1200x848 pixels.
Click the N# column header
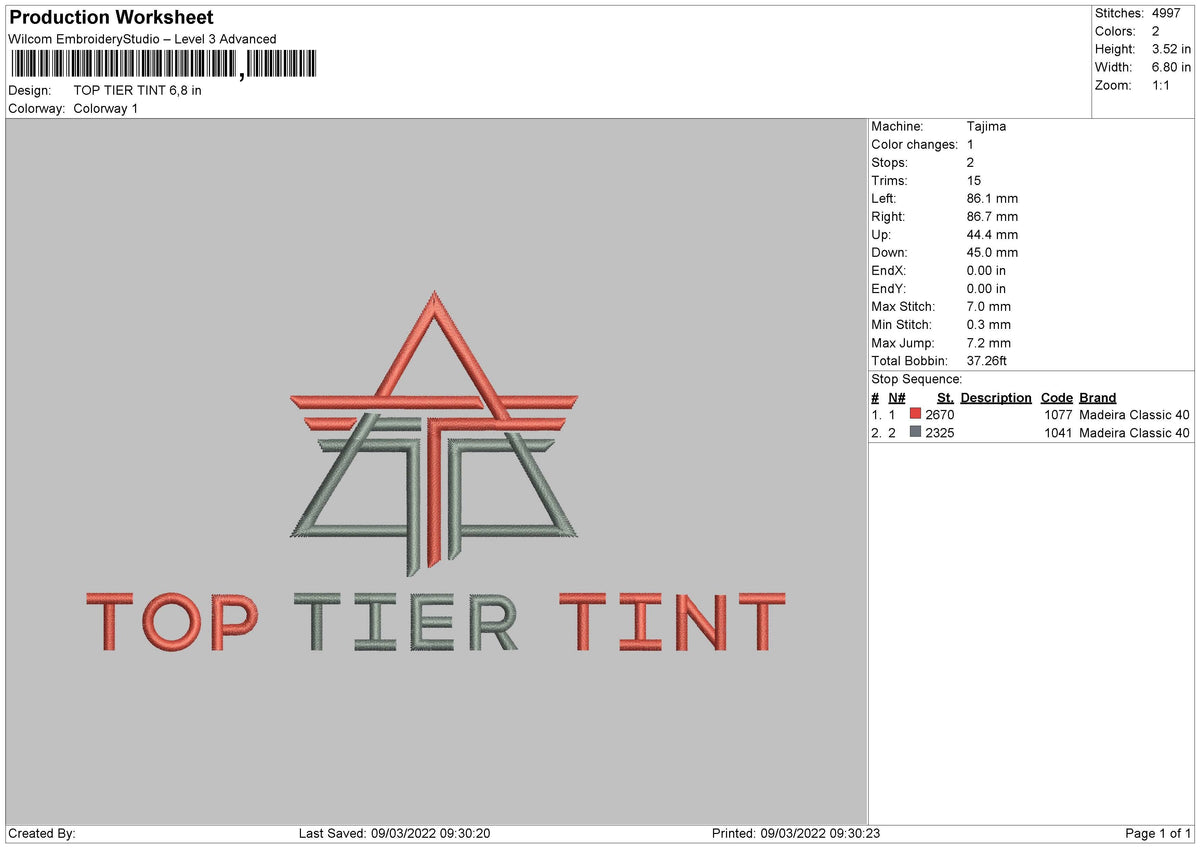coord(897,397)
